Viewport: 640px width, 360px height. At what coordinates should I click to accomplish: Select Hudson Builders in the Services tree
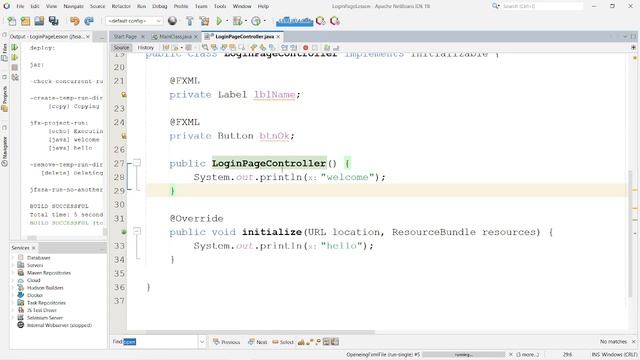coord(45,288)
